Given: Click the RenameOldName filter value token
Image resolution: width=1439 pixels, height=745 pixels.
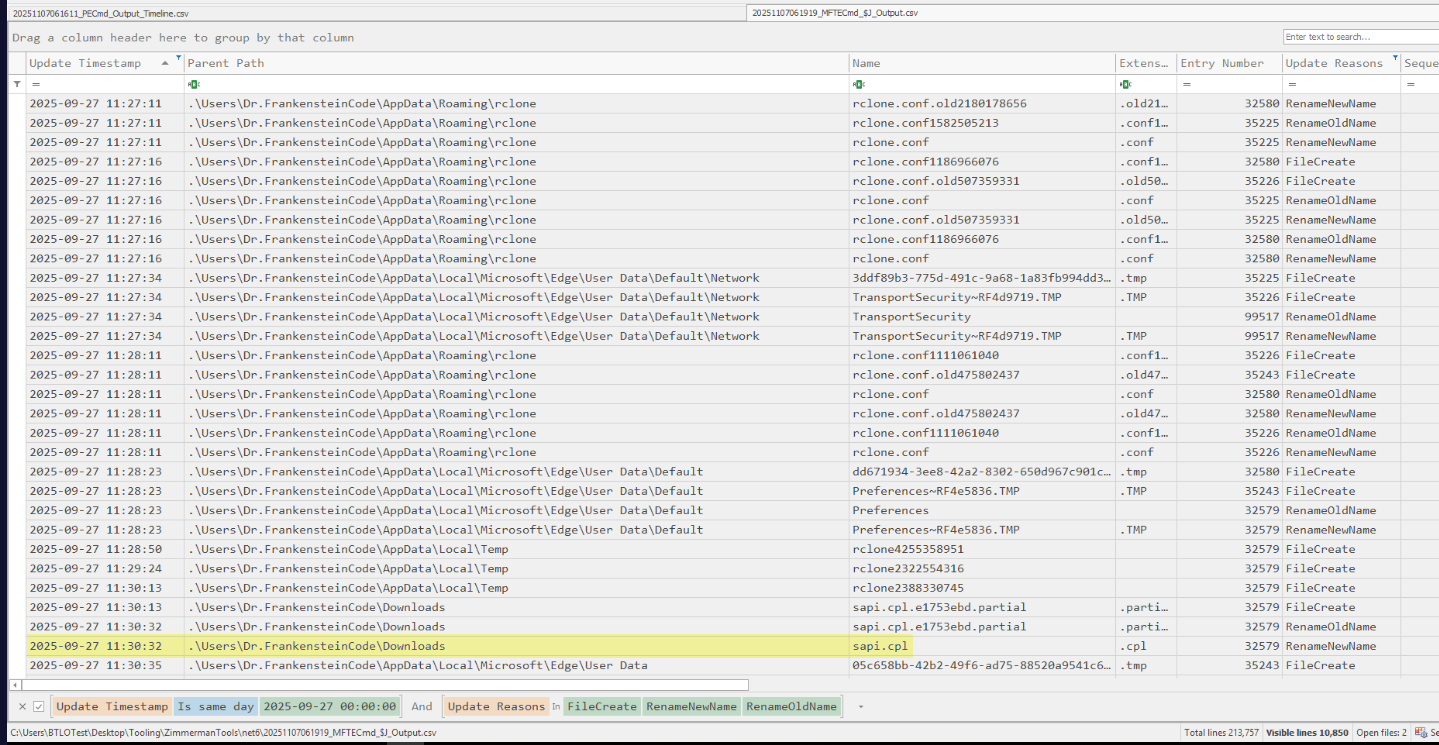Looking at the screenshot, I should click(x=791, y=706).
